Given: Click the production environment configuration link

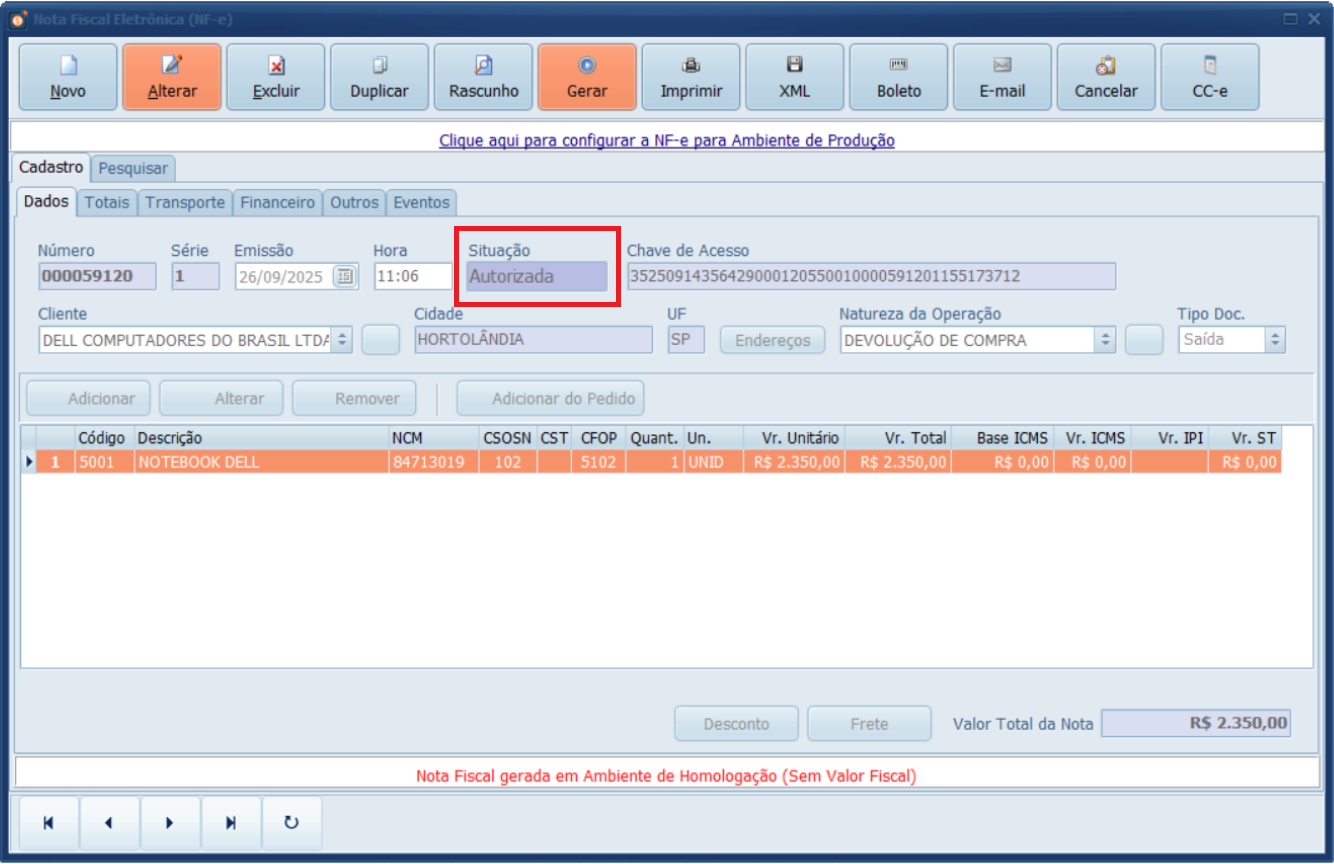Looking at the screenshot, I should pyautogui.click(x=667, y=141).
